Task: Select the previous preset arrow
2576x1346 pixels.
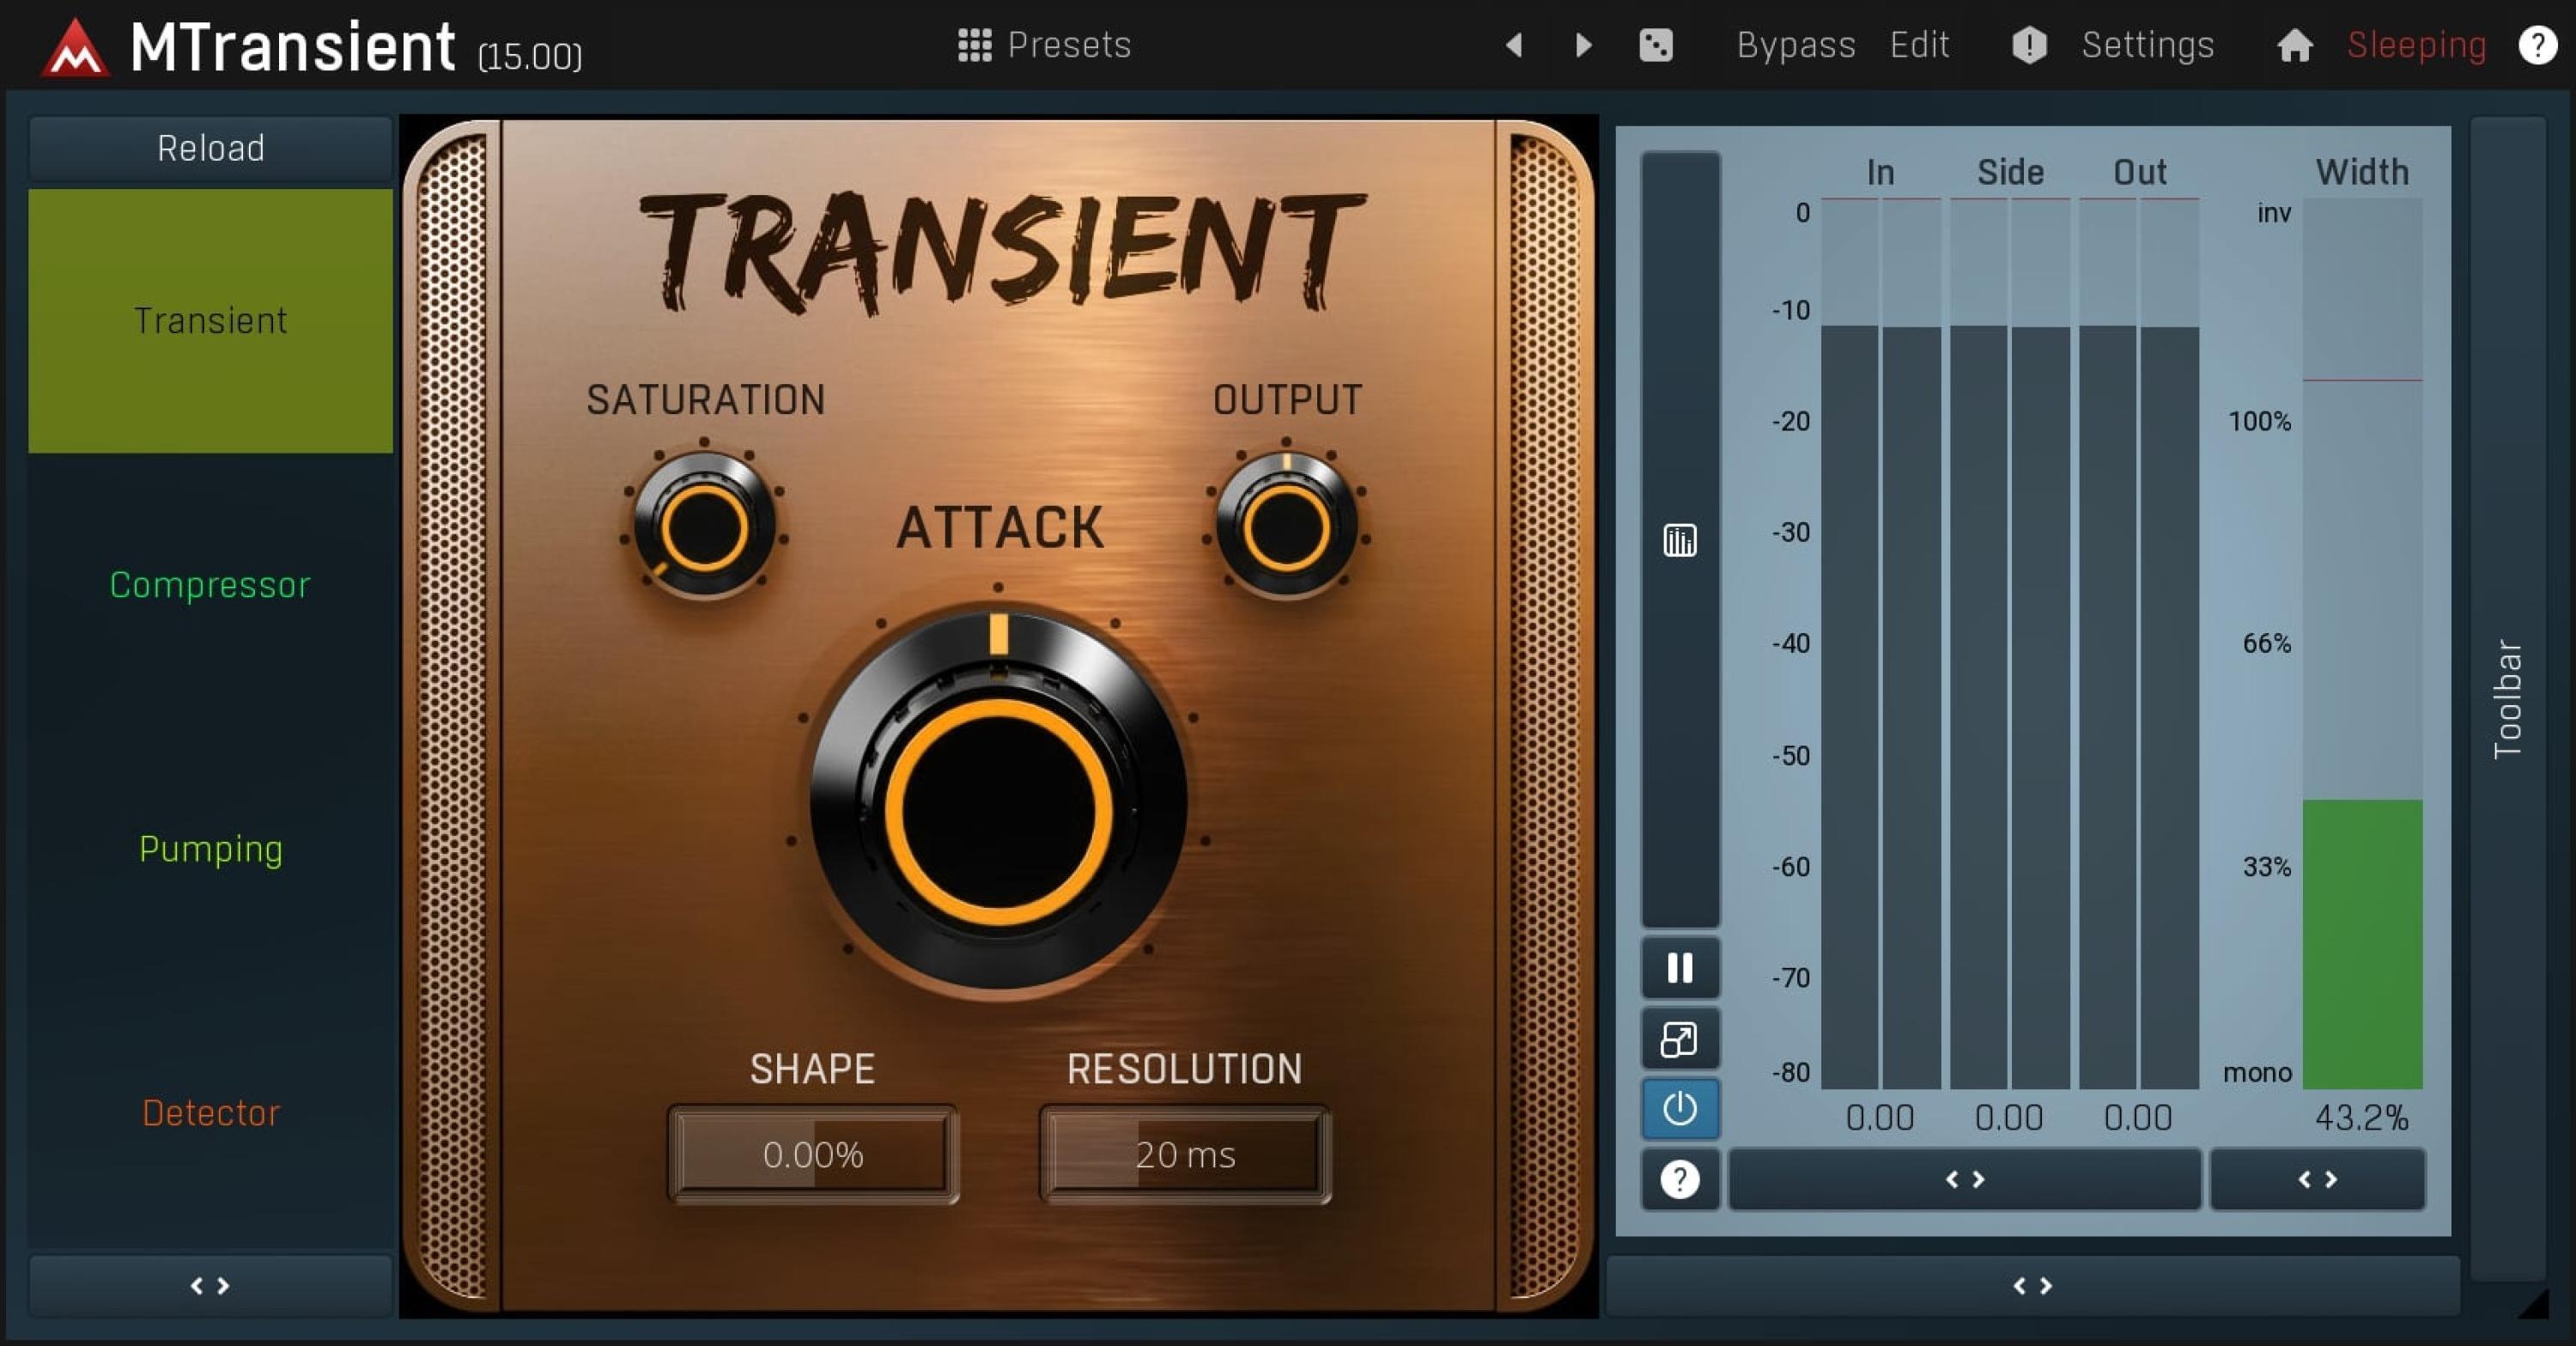Action: pyautogui.click(x=1512, y=45)
